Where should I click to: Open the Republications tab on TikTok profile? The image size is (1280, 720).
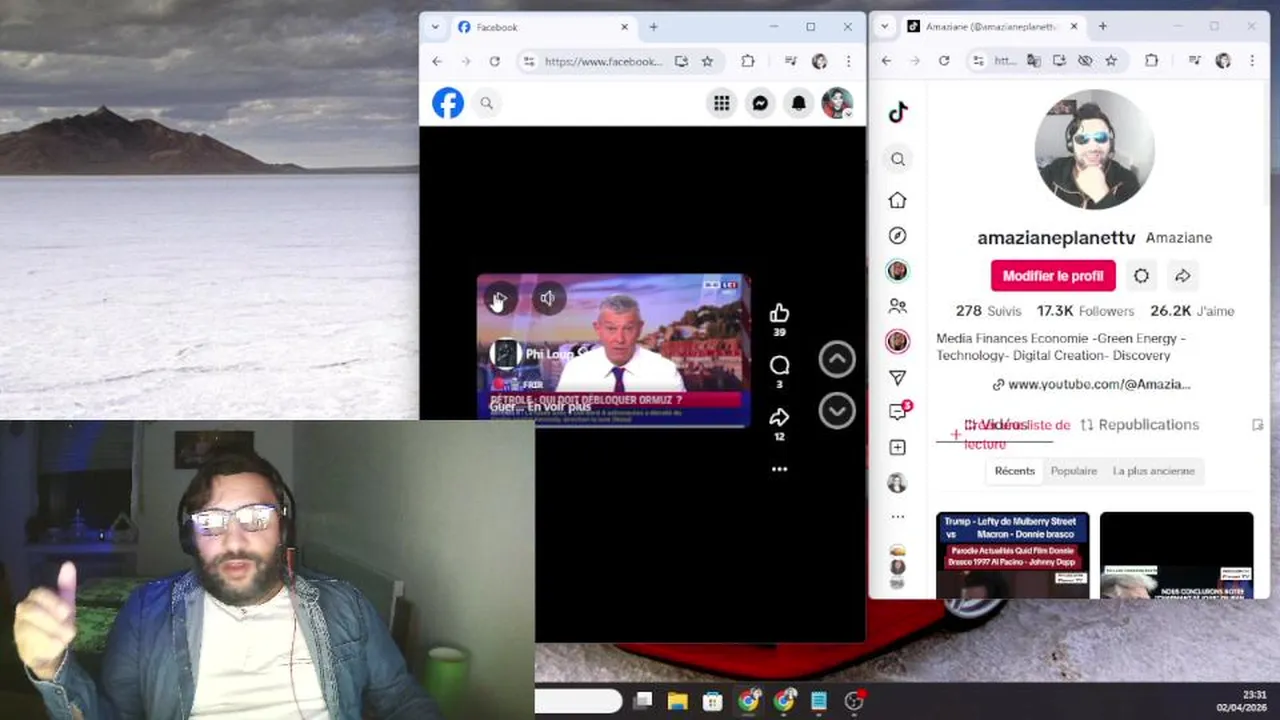click(x=1139, y=425)
